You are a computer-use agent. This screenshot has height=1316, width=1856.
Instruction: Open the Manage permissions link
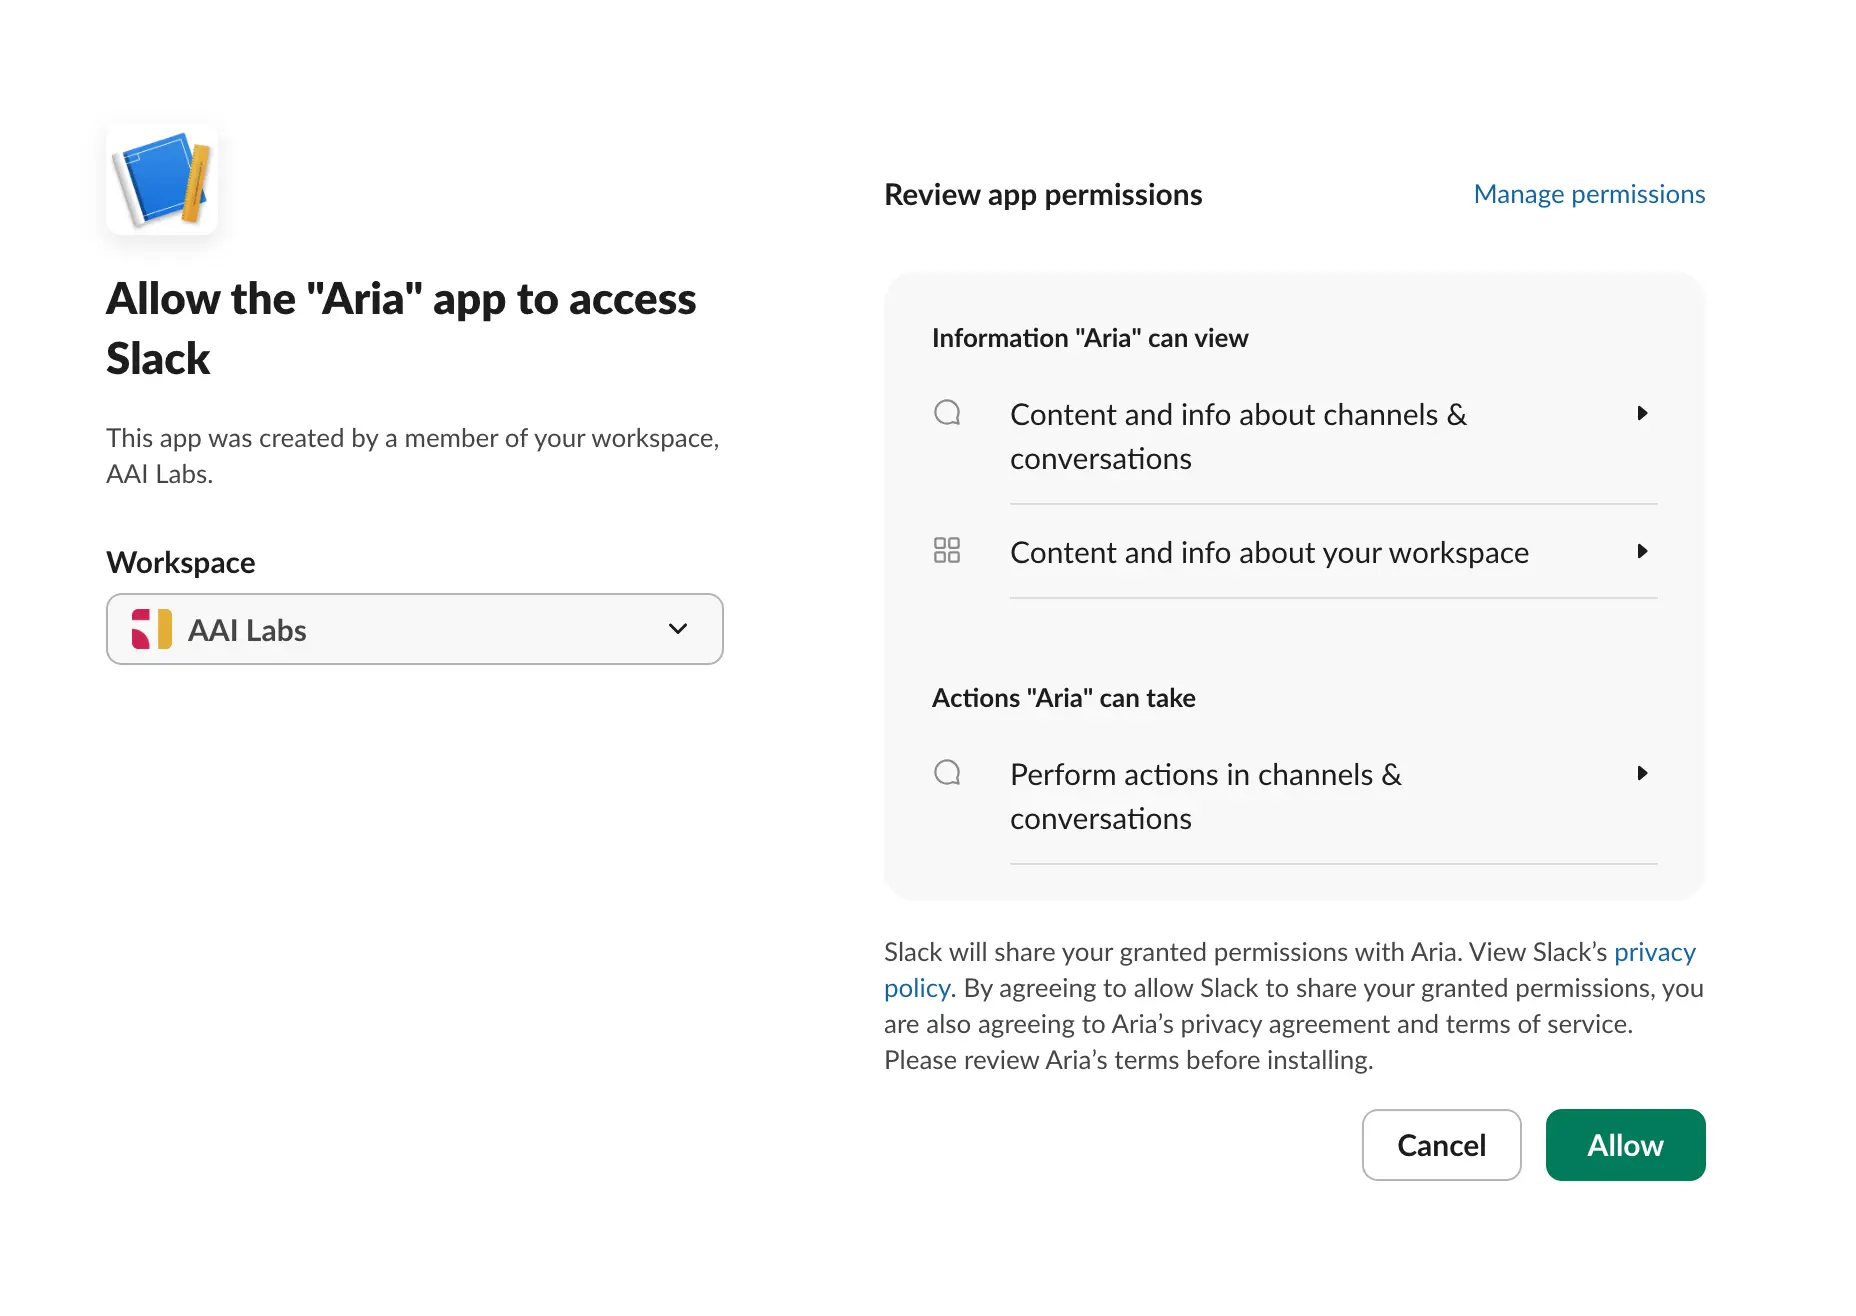pos(1589,194)
